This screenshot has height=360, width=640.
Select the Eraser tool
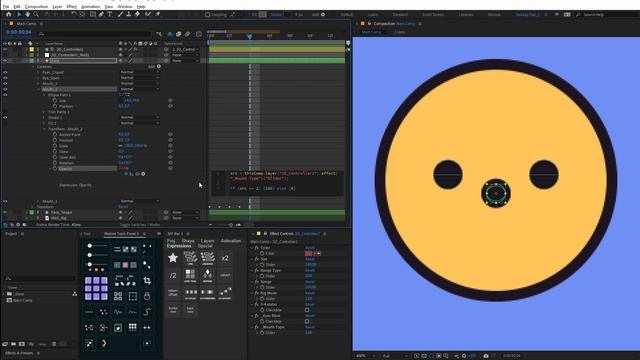pos(138,14)
